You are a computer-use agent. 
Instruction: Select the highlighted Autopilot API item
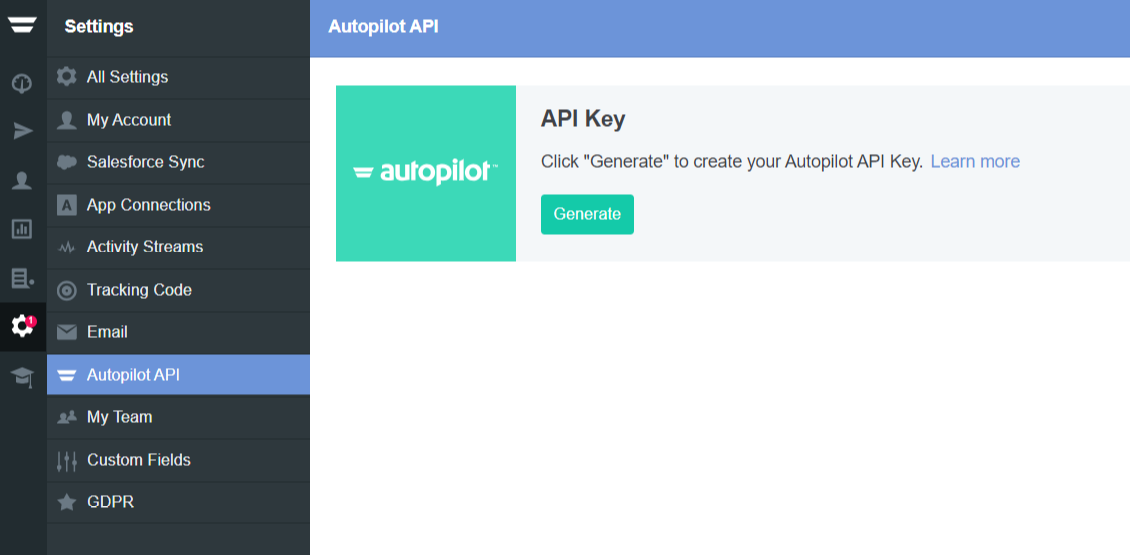click(178, 375)
